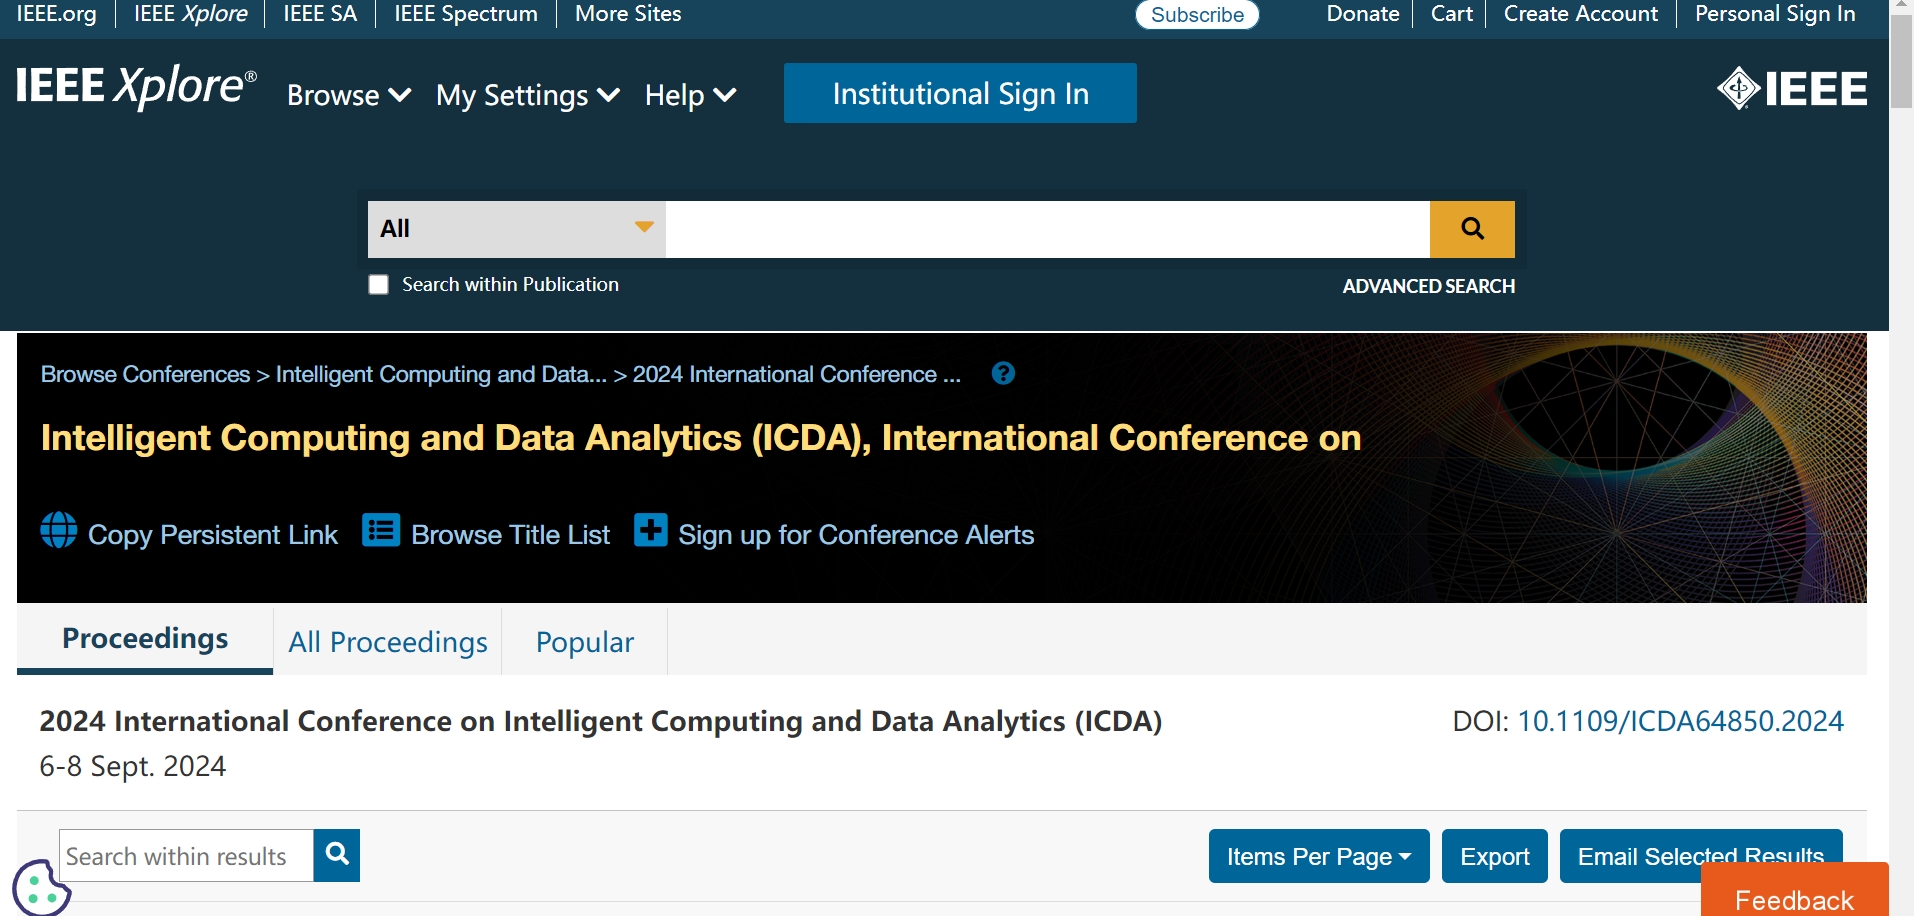The width and height of the screenshot is (1914, 916).
Task: Click the help question mark icon beside breadcrumb
Action: (x=1003, y=374)
